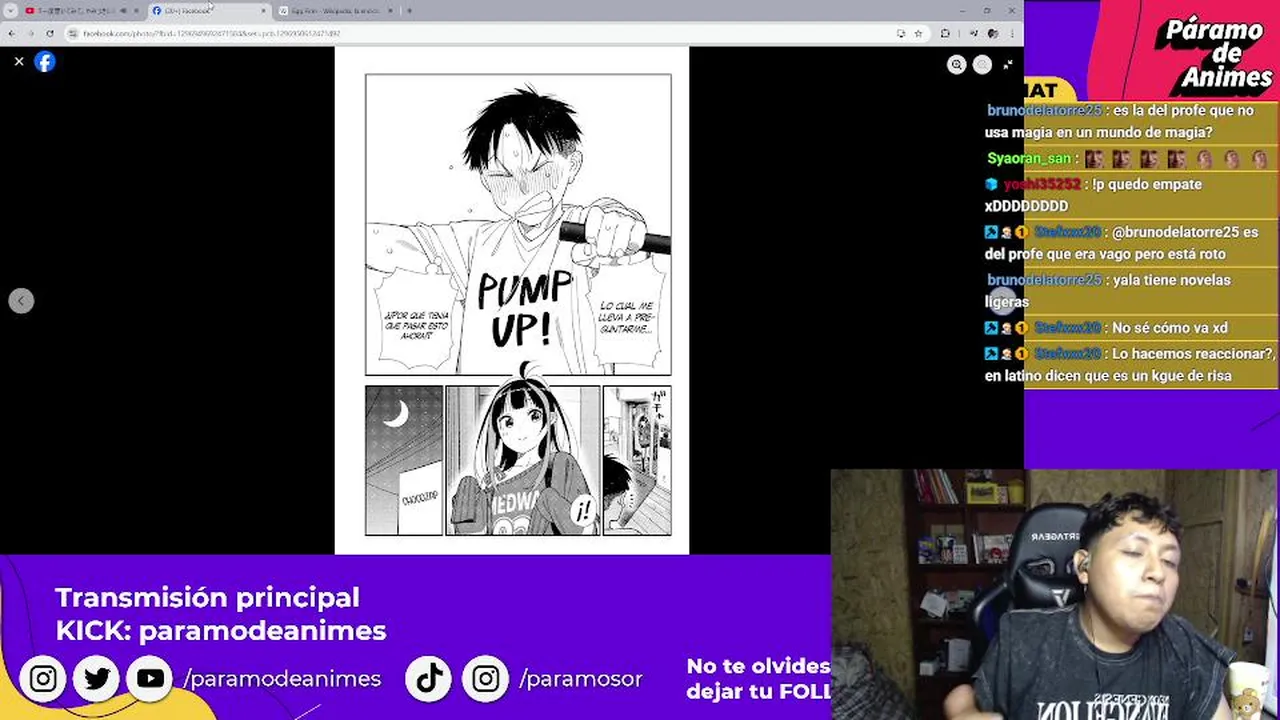
Task: Click the site info icon in address bar
Action: pos(73,33)
